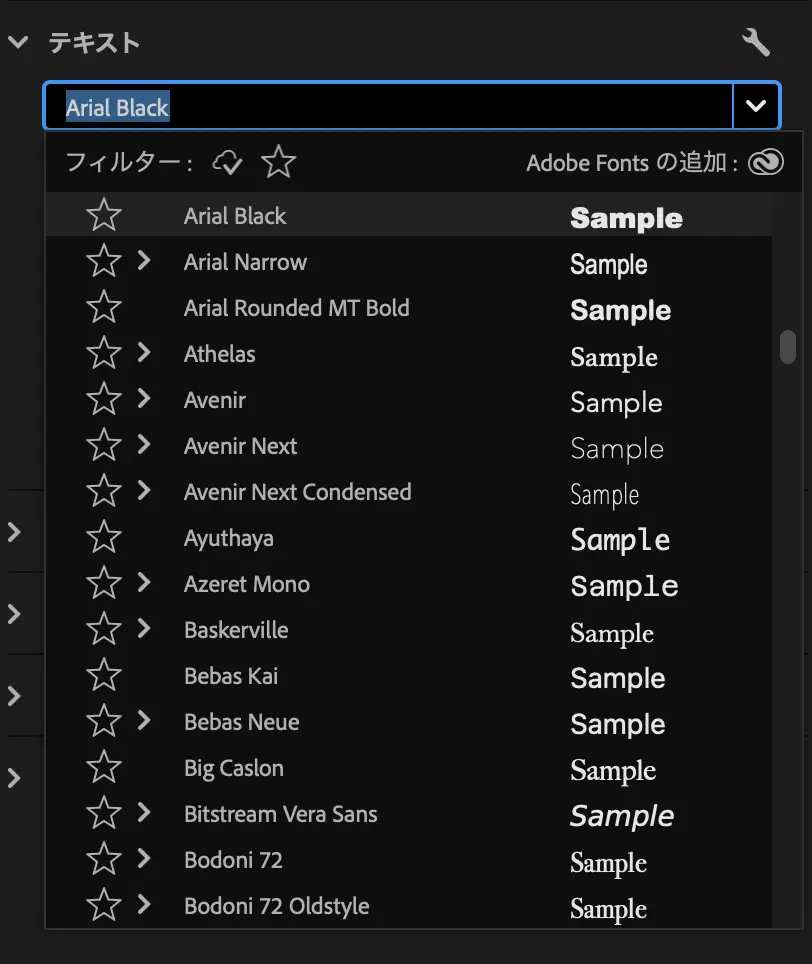
Task: Star the Azeret Mono font
Action: (104, 583)
